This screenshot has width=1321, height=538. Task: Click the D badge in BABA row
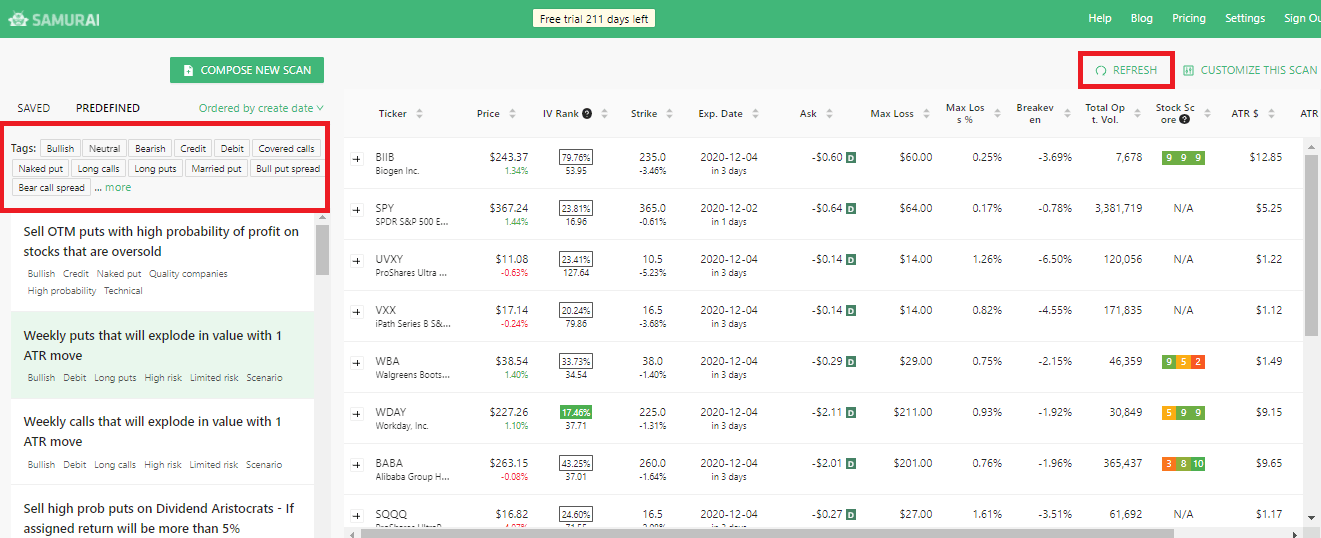[851, 464]
